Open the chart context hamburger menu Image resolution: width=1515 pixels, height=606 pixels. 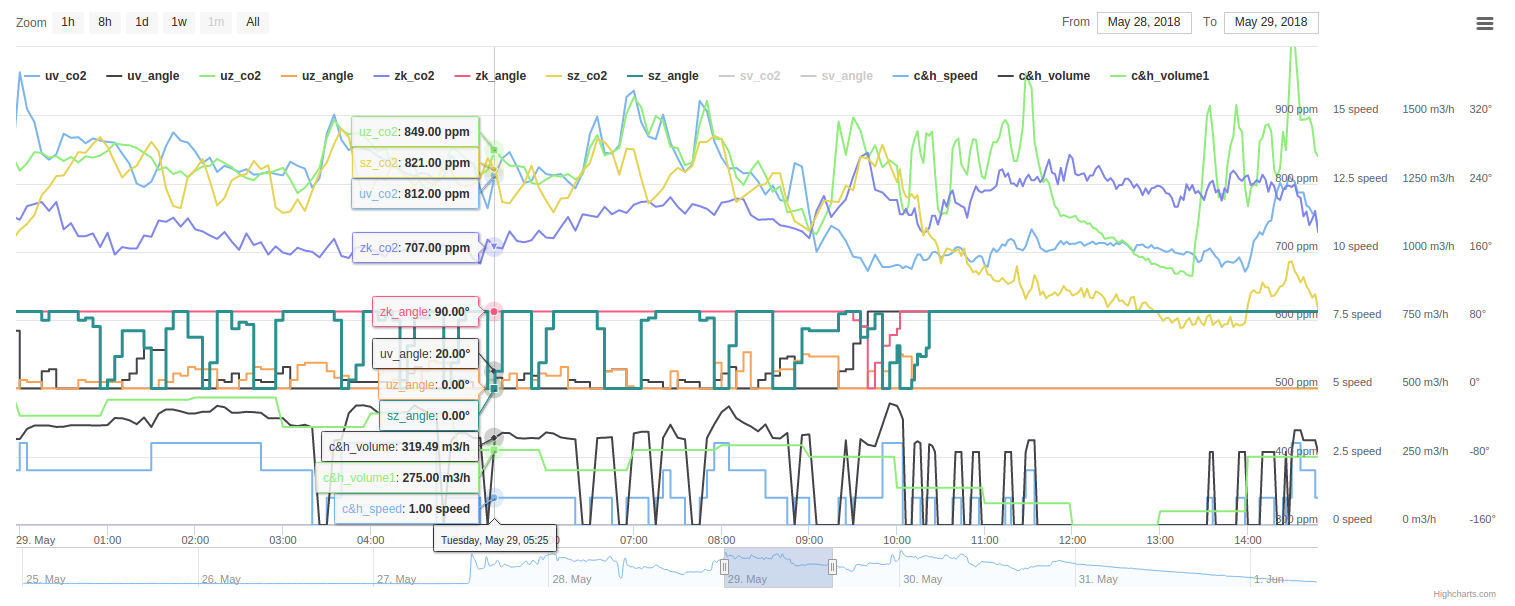[x=1485, y=23]
